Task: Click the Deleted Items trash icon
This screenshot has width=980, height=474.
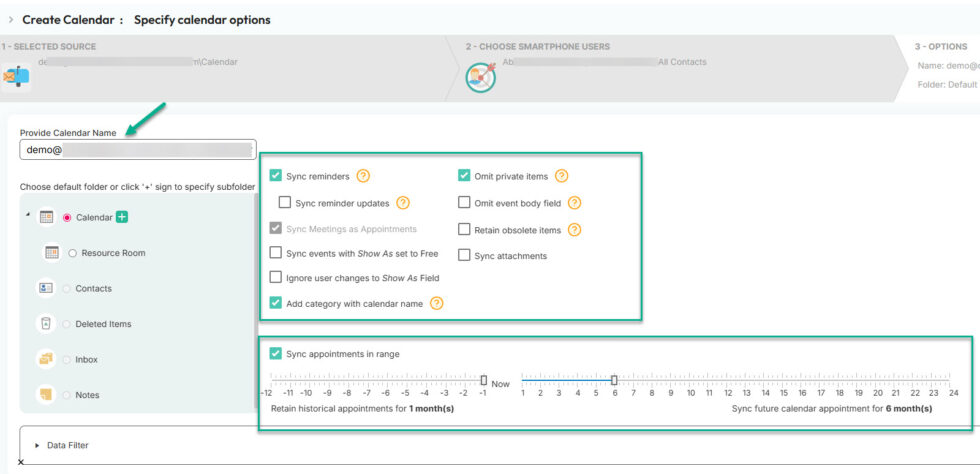Action: (46, 324)
